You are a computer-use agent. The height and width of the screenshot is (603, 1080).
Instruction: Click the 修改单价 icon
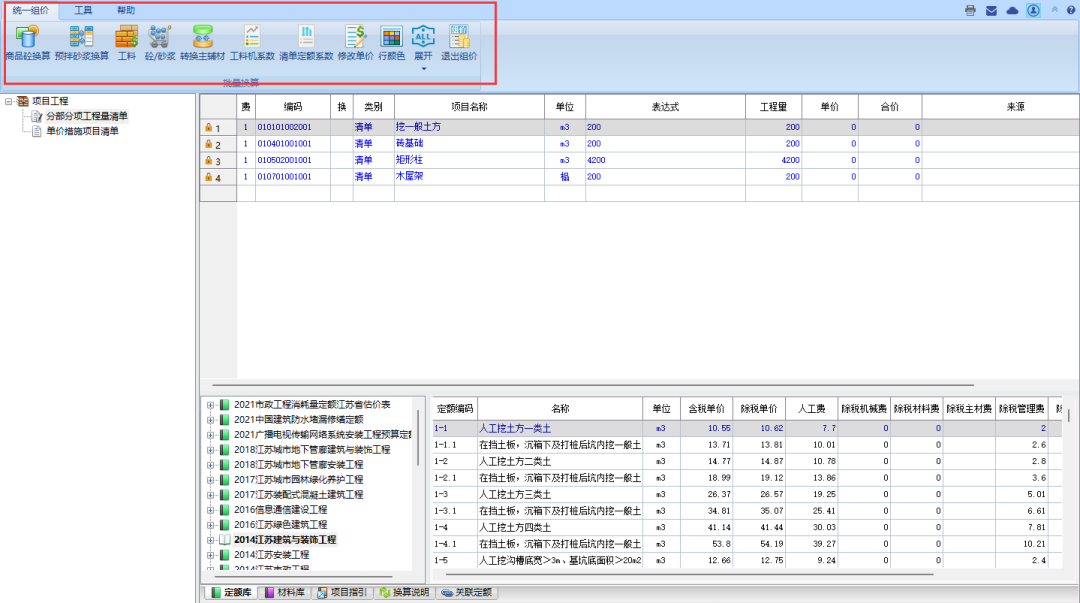[355, 38]
